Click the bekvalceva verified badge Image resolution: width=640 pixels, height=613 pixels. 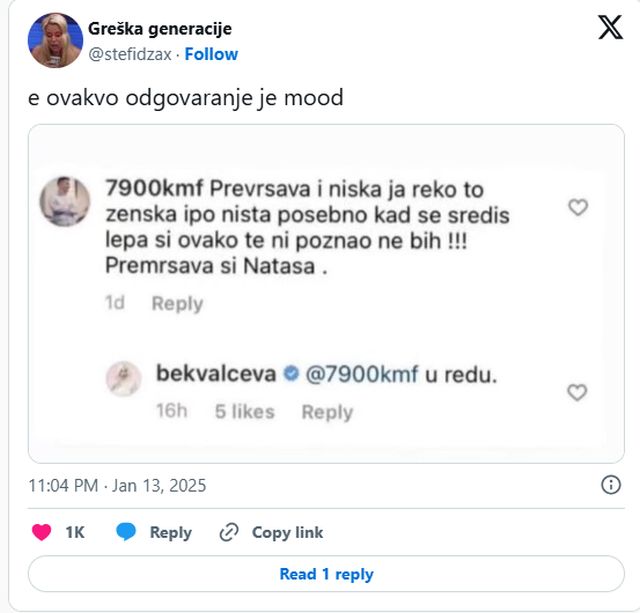[291, 375]
